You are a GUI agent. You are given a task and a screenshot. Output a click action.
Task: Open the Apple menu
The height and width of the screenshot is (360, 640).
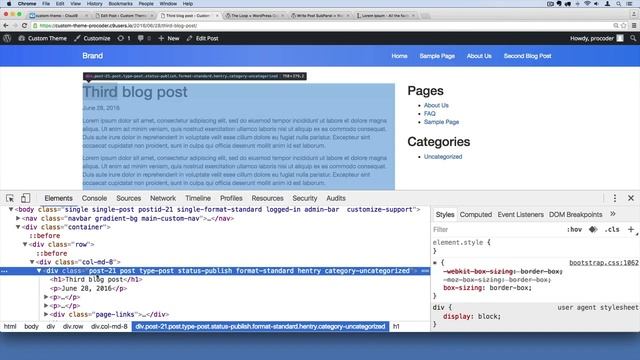[9, 4]
